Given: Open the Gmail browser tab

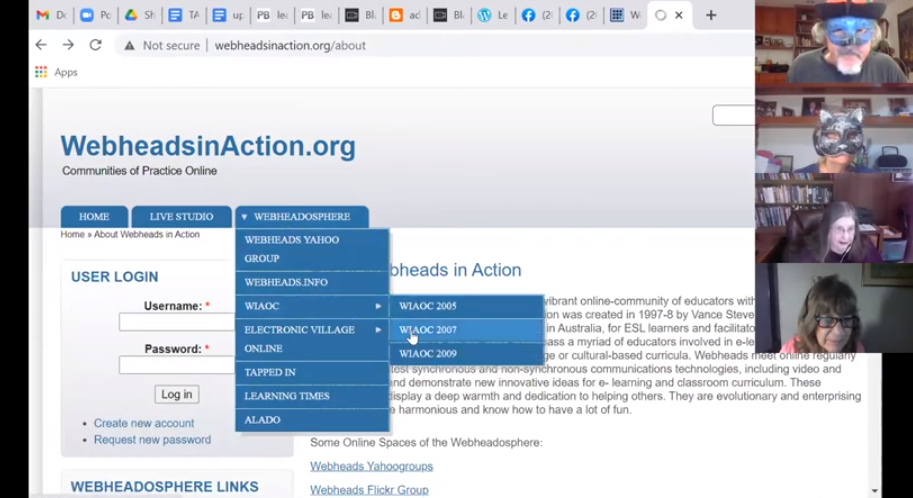Looking at the screenshot, I should pyautogui.click(x=49, y=15).
